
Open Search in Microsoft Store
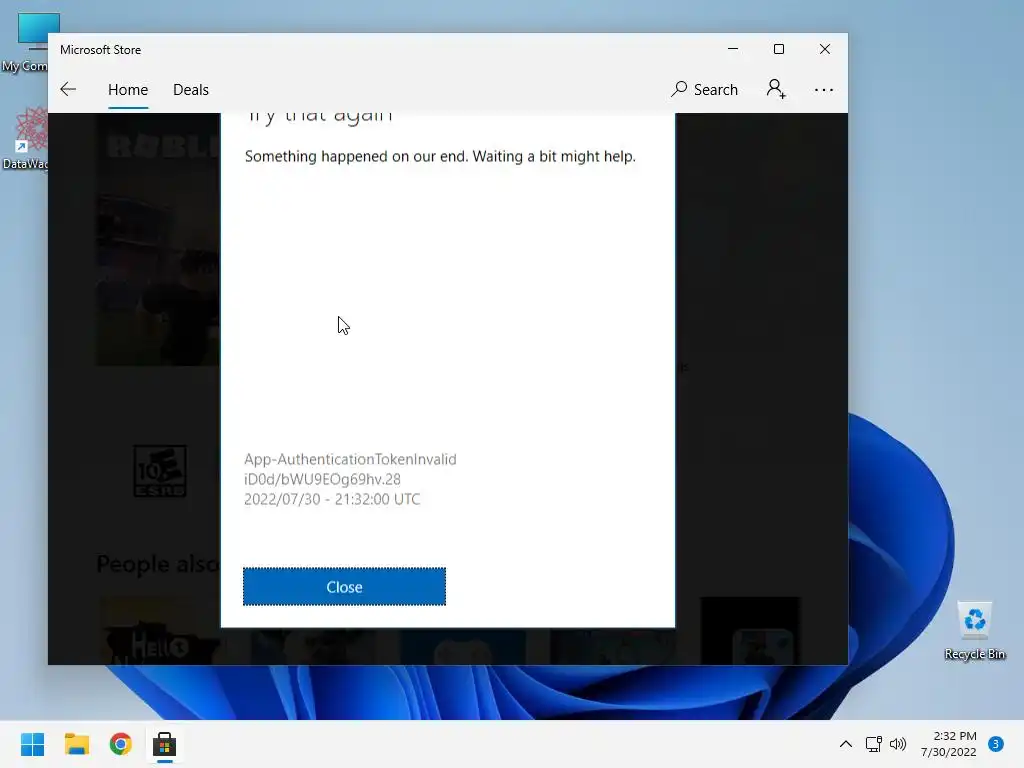[705, 89]
